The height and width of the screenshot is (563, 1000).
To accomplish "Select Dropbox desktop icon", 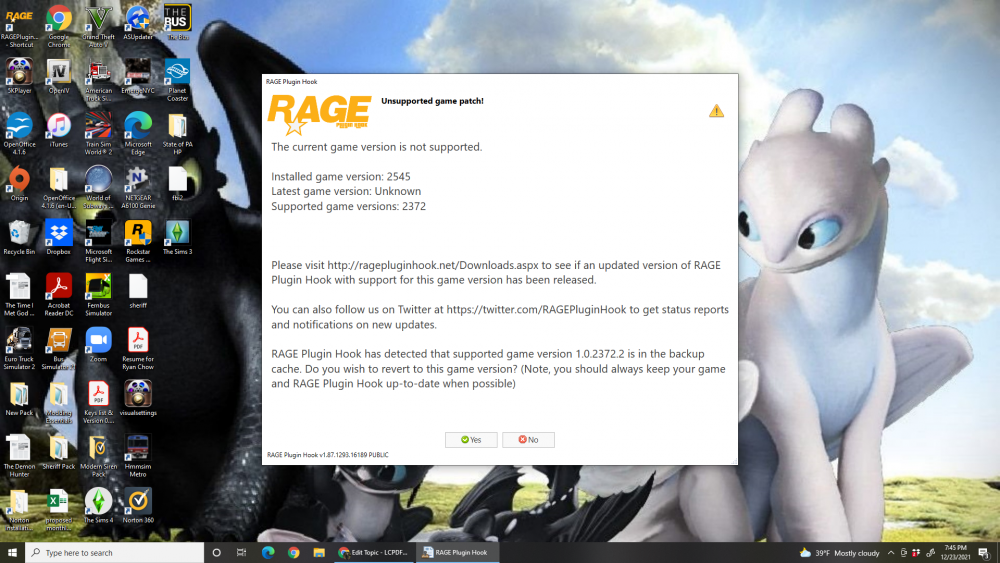I will pyautogui.click(x=59, y=237).
